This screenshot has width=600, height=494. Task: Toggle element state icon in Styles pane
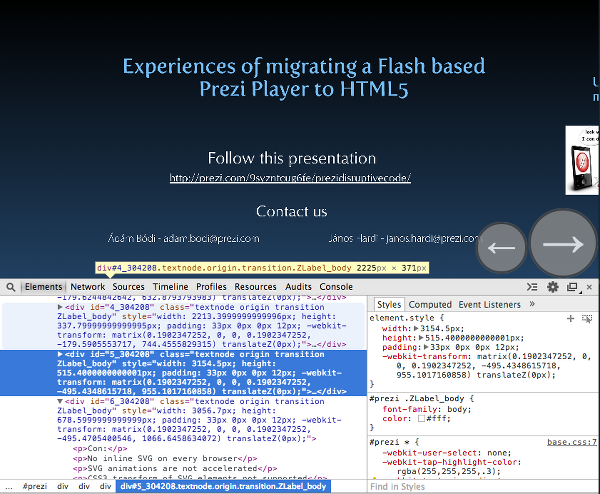[587, 318]
